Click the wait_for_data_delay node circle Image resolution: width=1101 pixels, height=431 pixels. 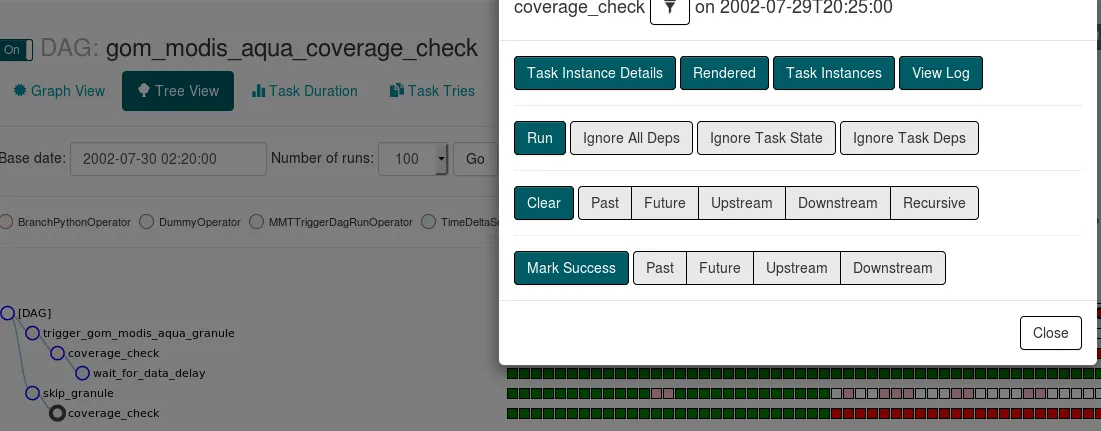83,373
